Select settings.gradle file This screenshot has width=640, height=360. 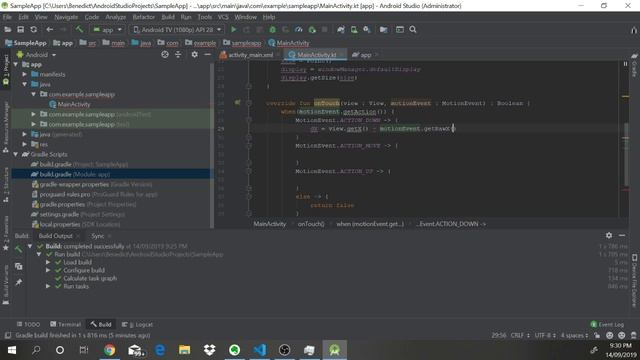[78, 214]
